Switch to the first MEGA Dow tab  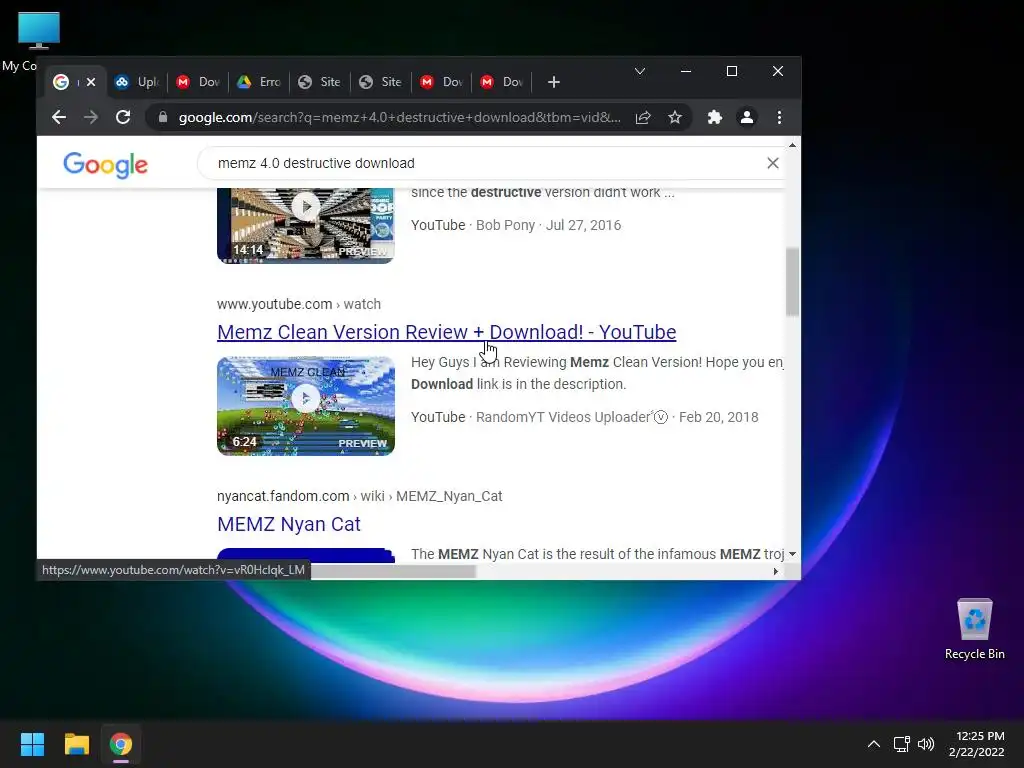click(198, 82)
